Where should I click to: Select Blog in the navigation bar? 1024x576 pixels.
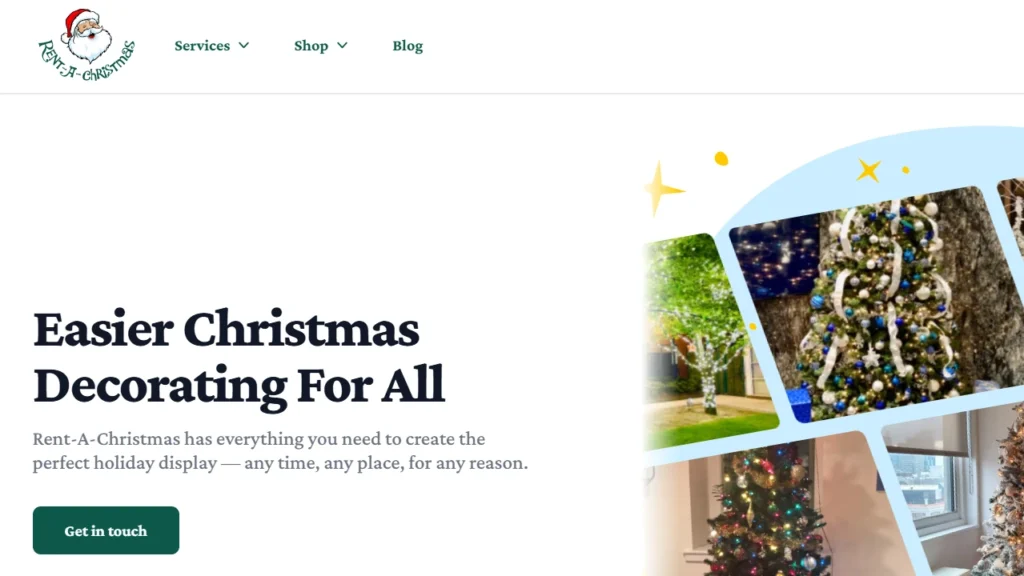[407, 45]
